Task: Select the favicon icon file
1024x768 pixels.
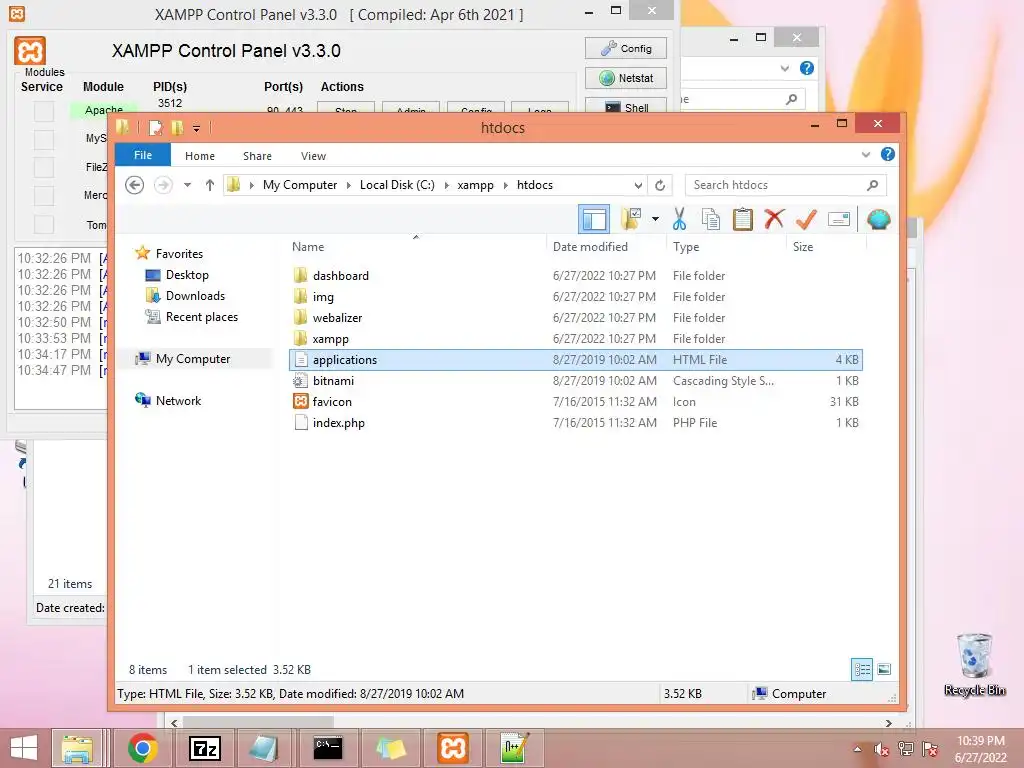Action: (x=575, y=402)
